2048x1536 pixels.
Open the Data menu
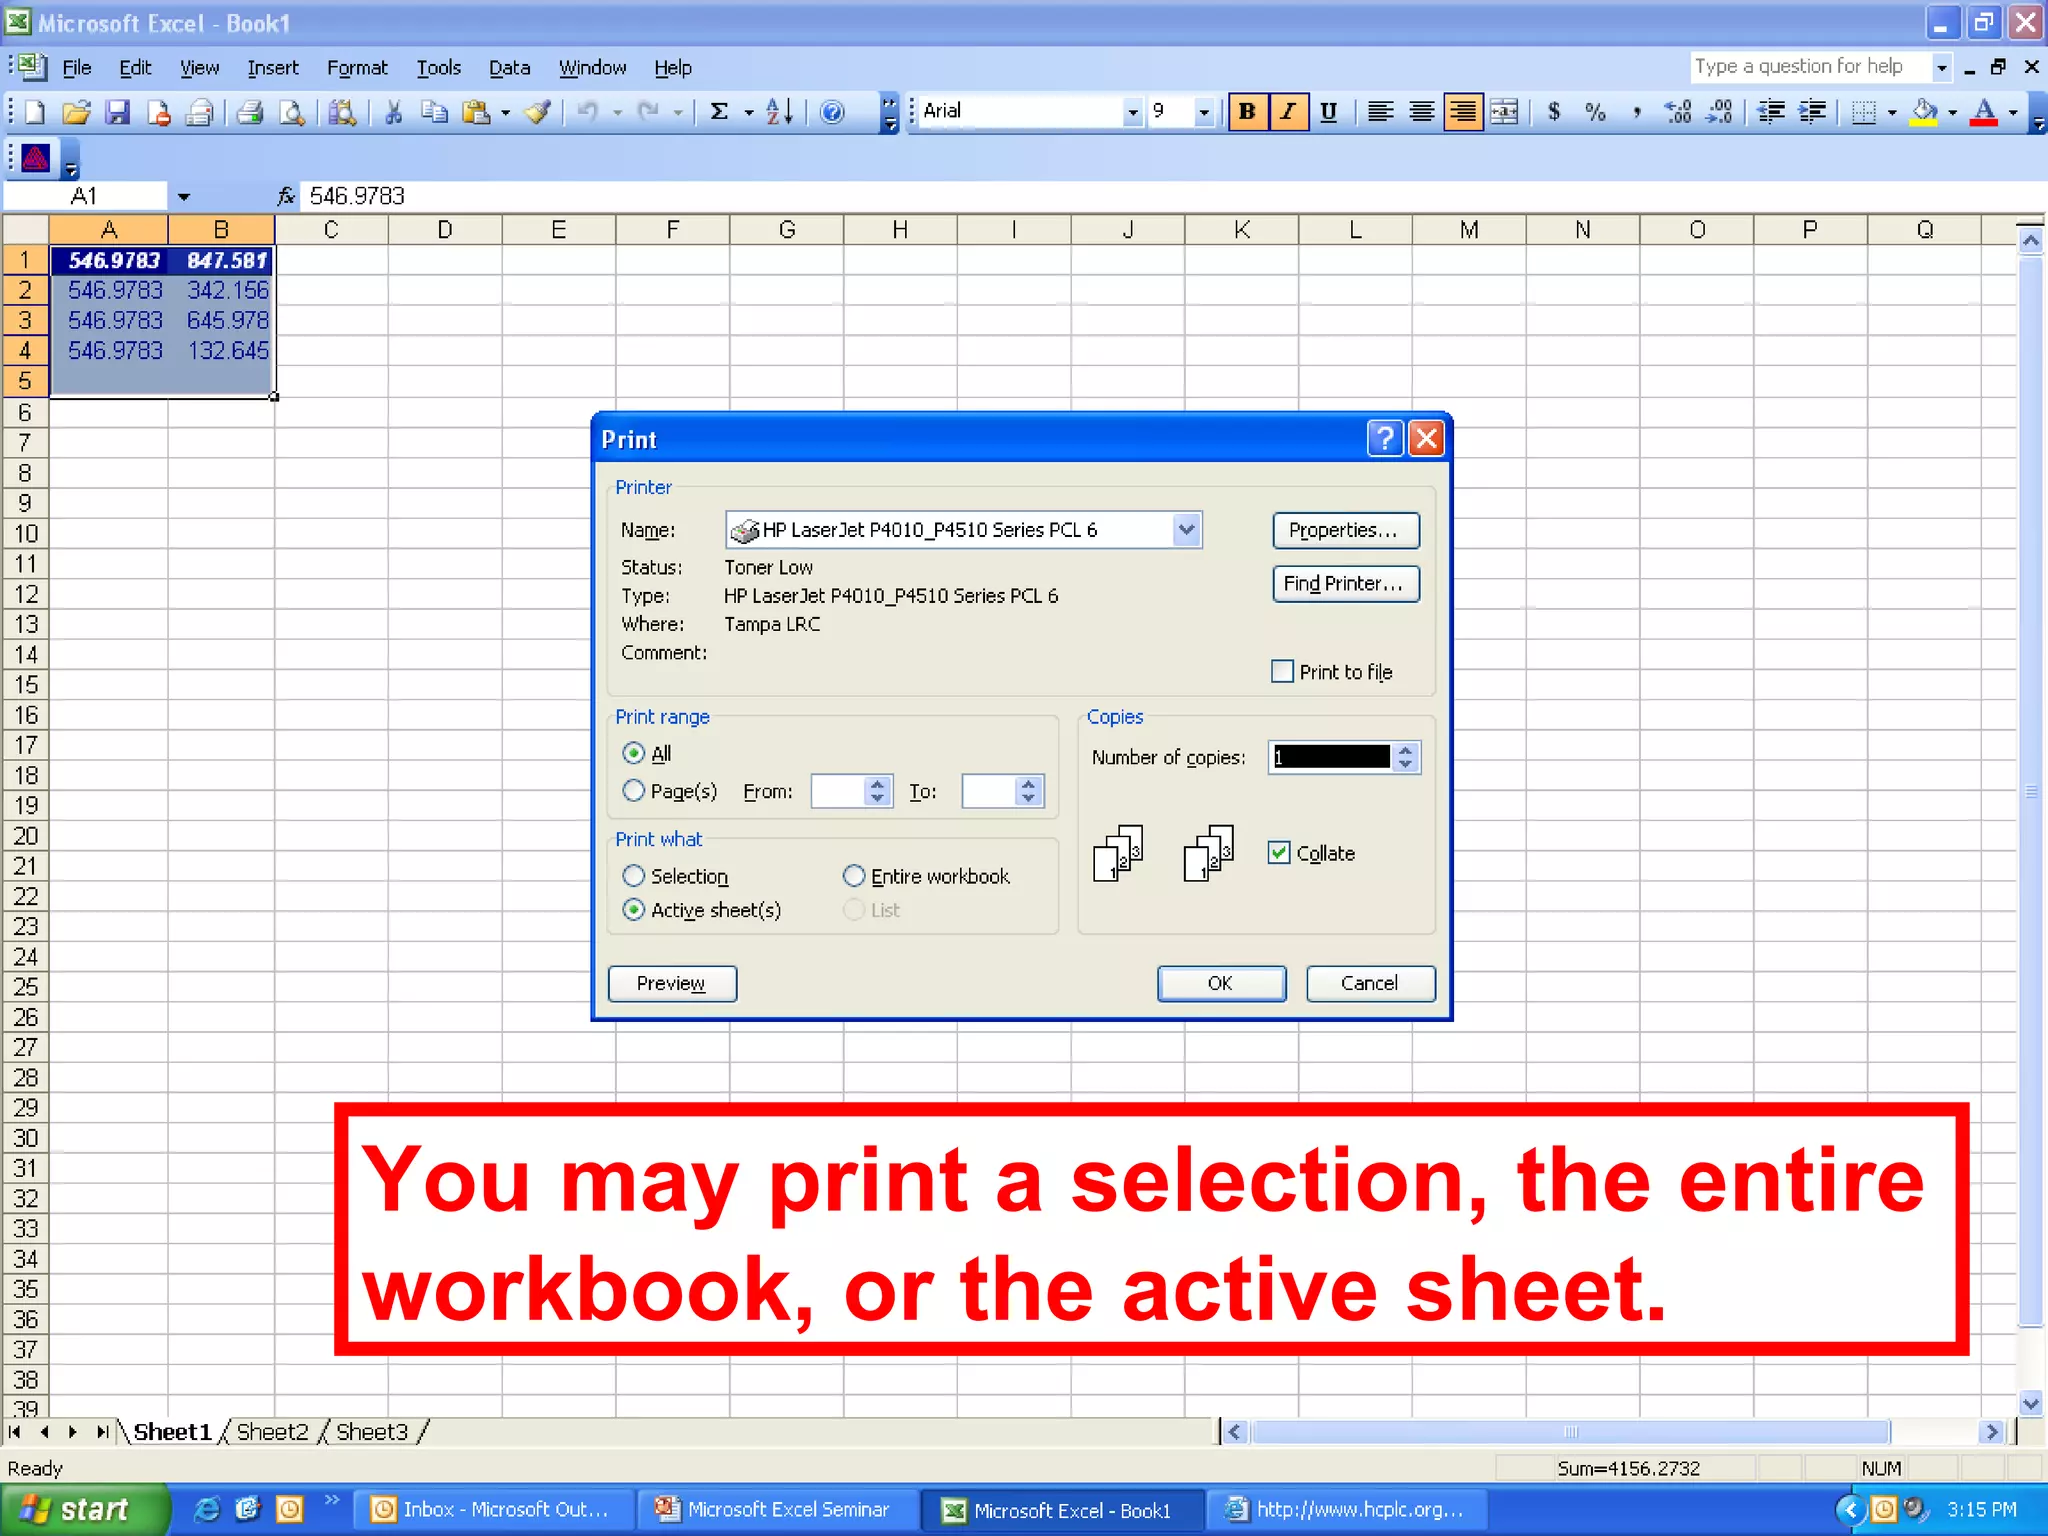[509, 68]
